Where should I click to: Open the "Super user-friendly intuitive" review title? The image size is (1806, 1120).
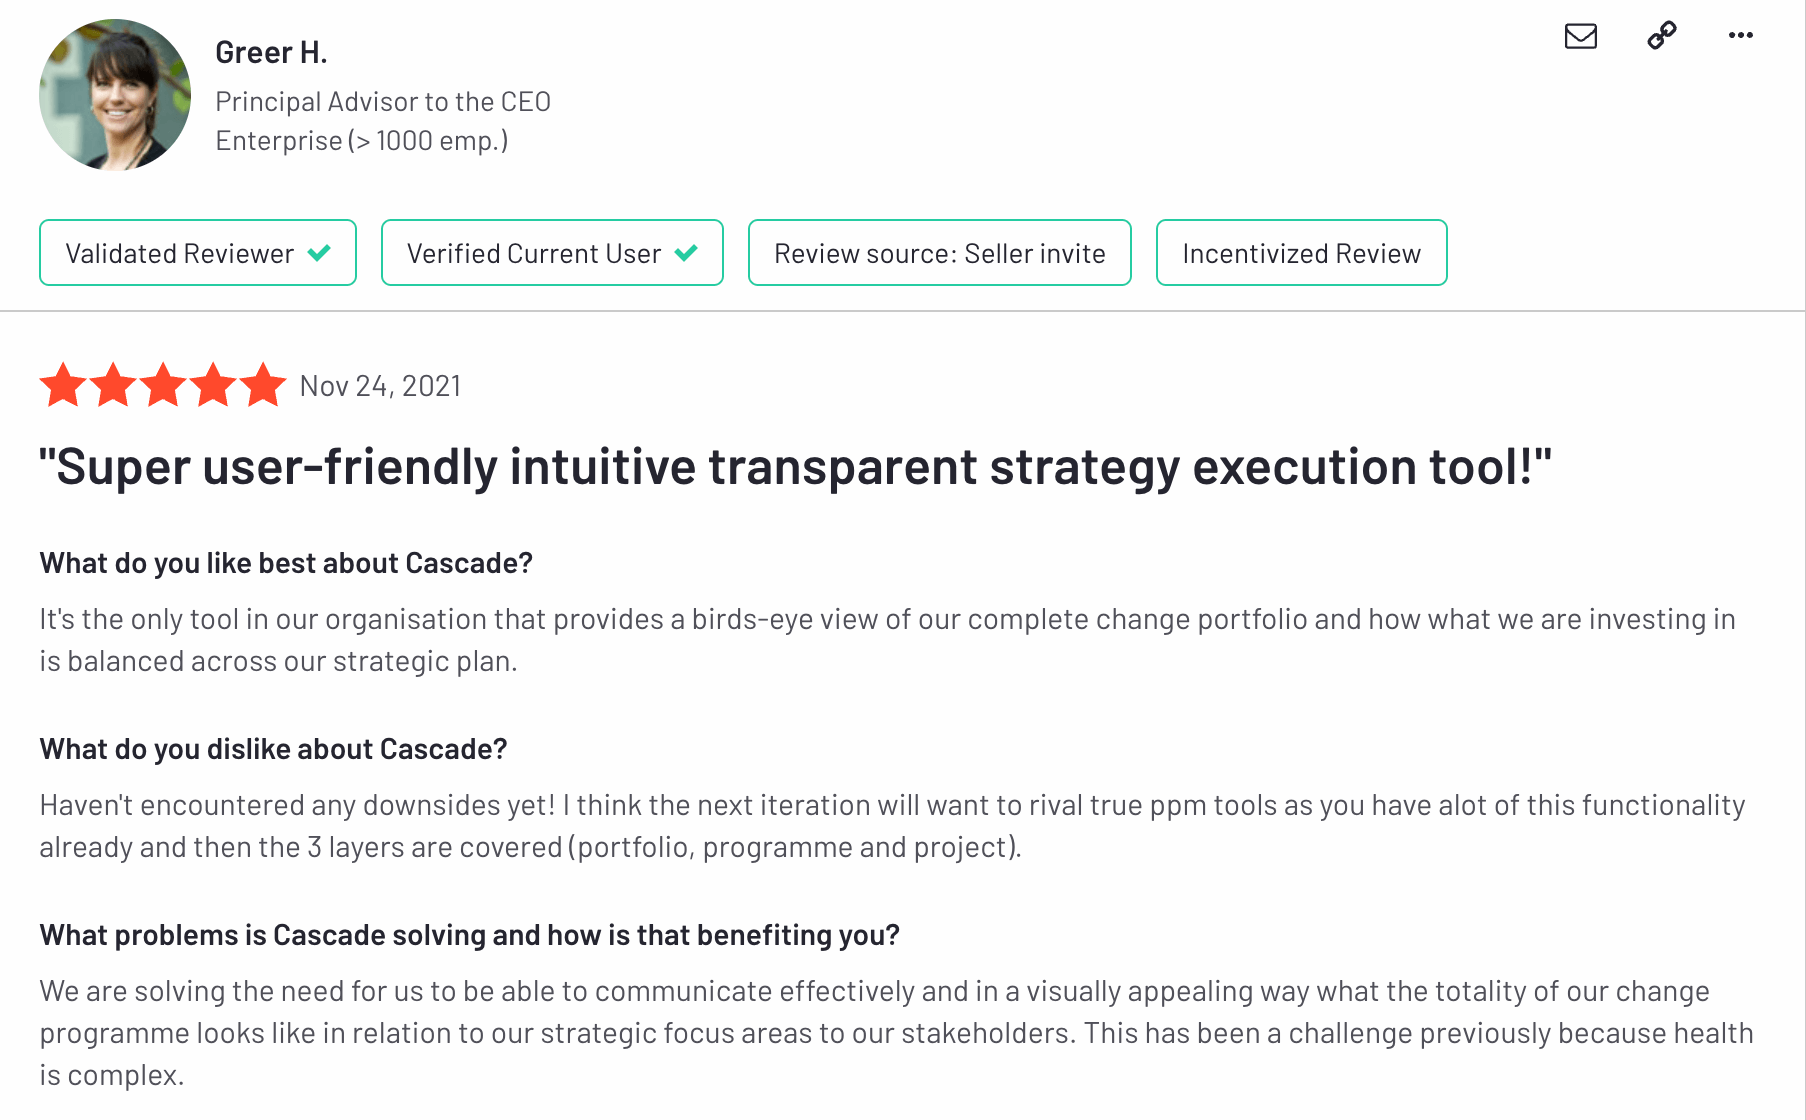coord(795,467)
